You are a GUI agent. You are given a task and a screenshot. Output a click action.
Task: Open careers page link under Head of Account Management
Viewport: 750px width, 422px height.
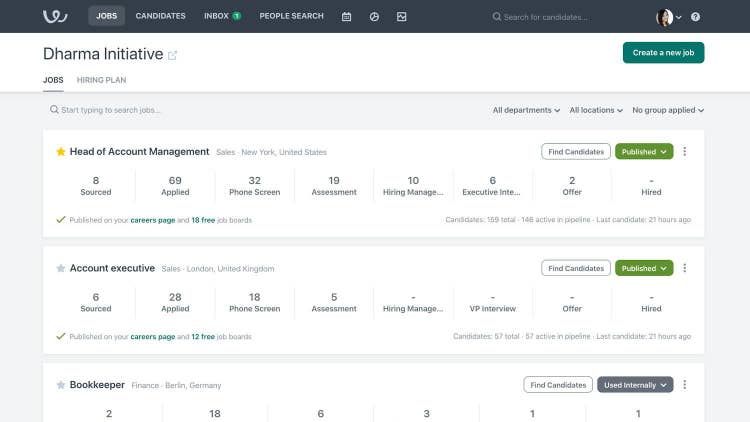[153, 220]
